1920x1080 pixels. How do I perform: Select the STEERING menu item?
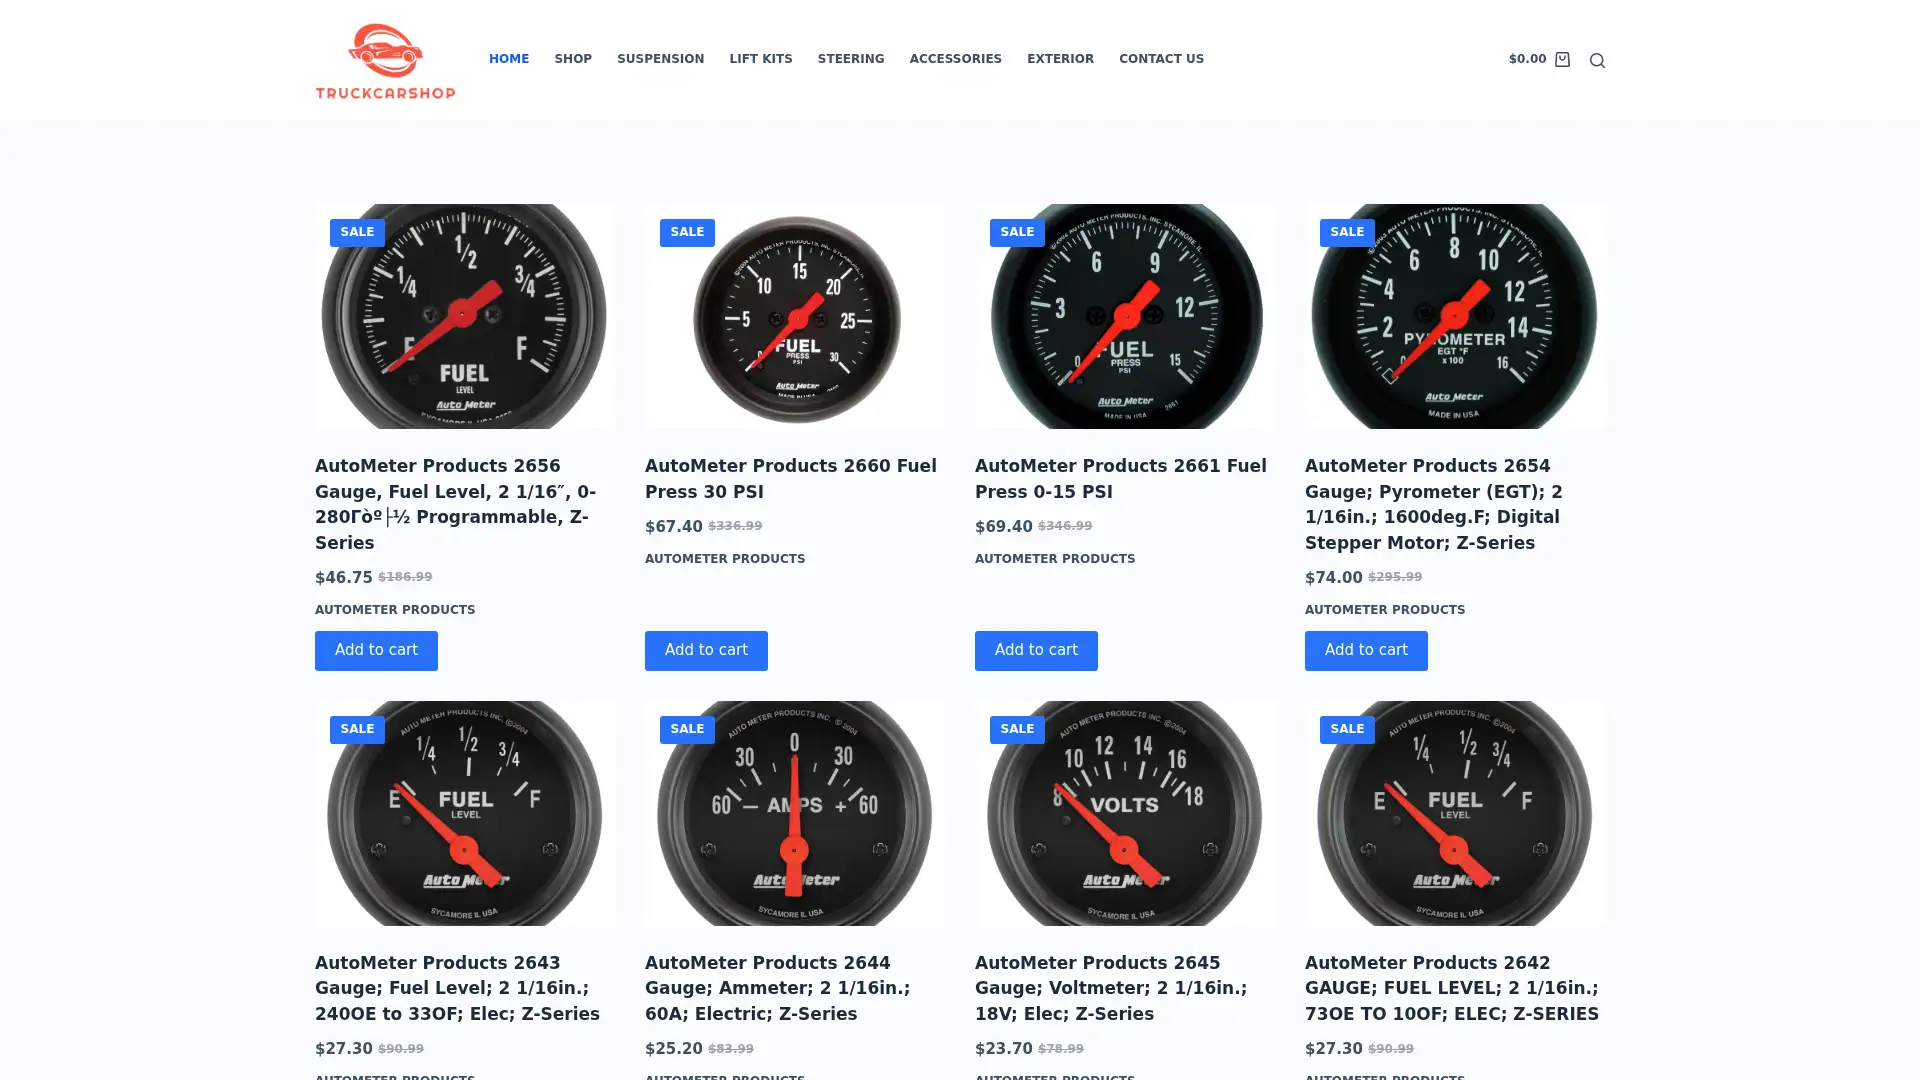(x=850, y=59)
